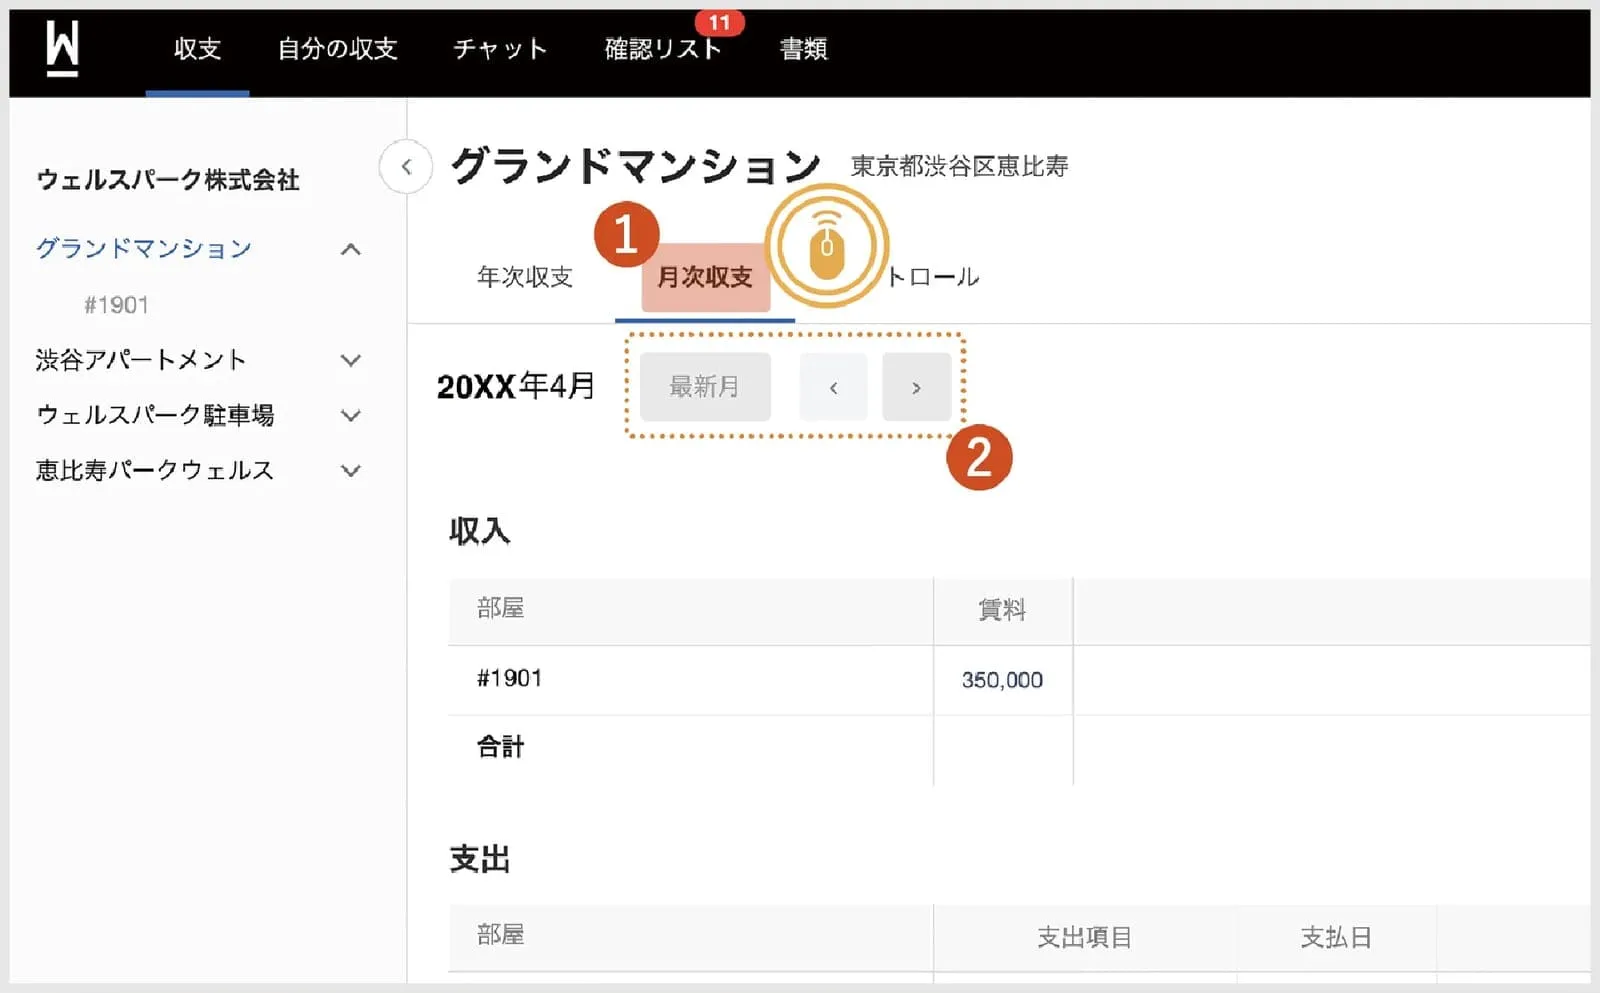This screenshot has height=993, width=1600.
Task: Expand 渋谷アパートメント in sidebar
Action: point(350,360)
